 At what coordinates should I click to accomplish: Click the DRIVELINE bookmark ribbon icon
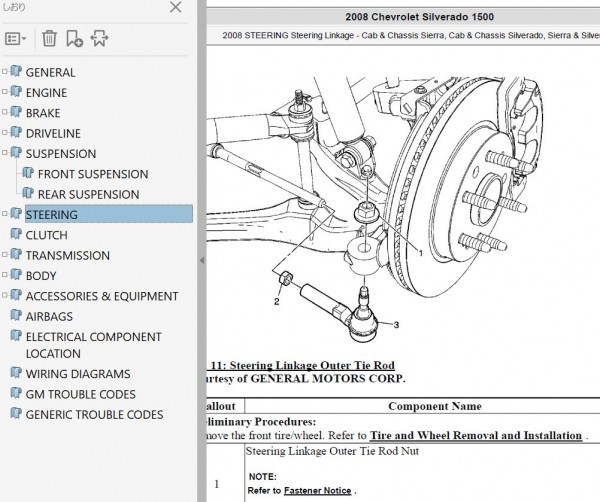point(16,132)
